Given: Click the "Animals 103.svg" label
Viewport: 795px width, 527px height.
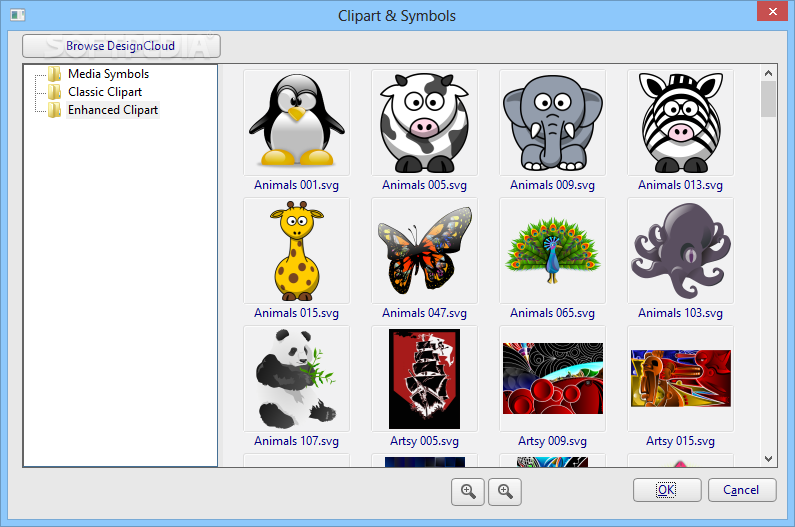Looking at the screenshot, I should (x=680, y=313).
